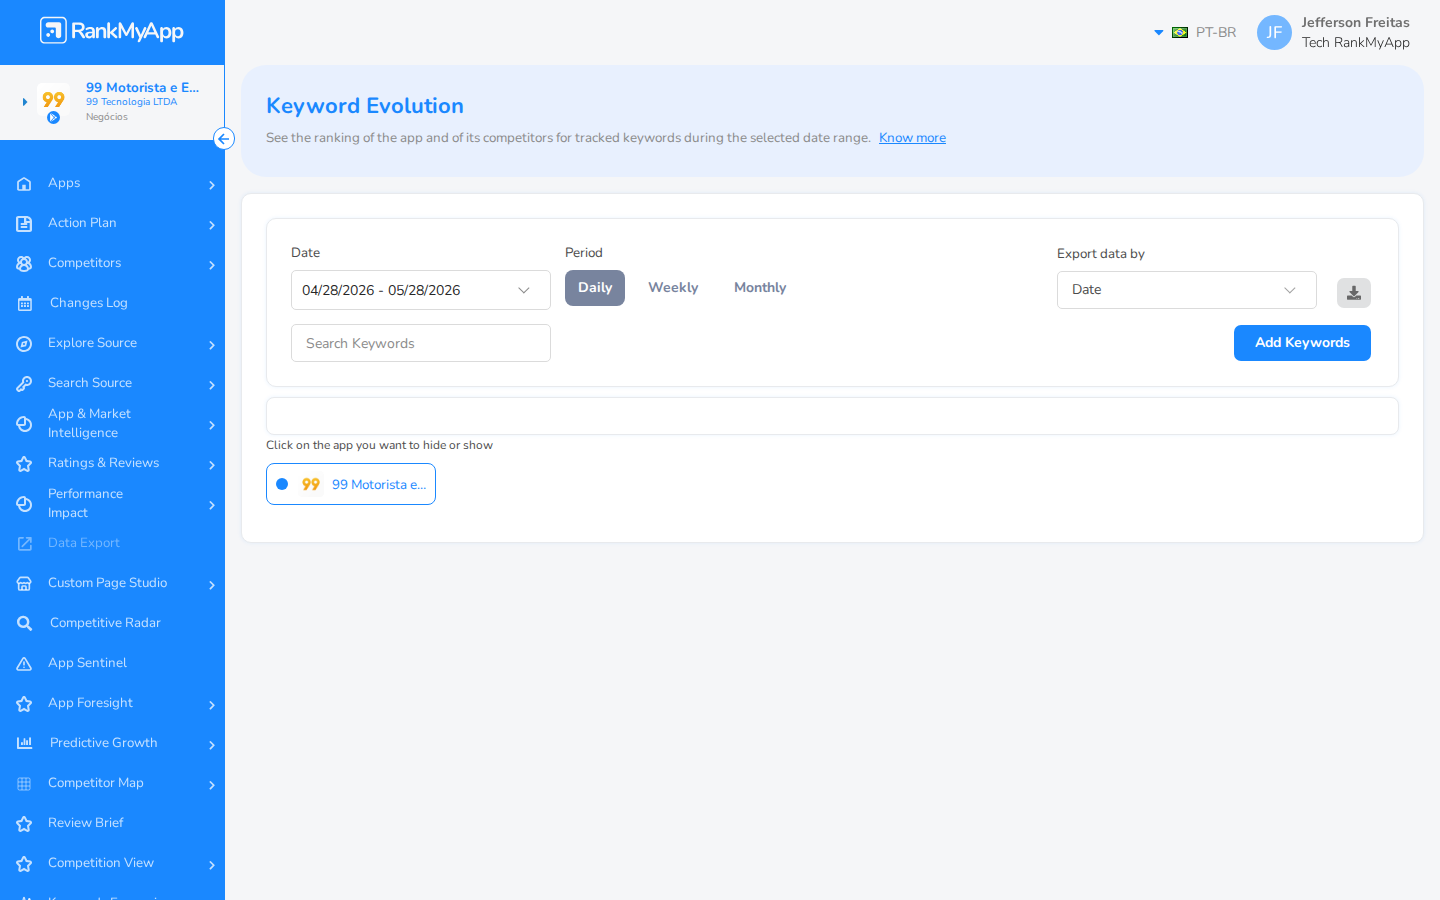
Task: Expand the Explore Source chevron
Action: click(212, 345)
